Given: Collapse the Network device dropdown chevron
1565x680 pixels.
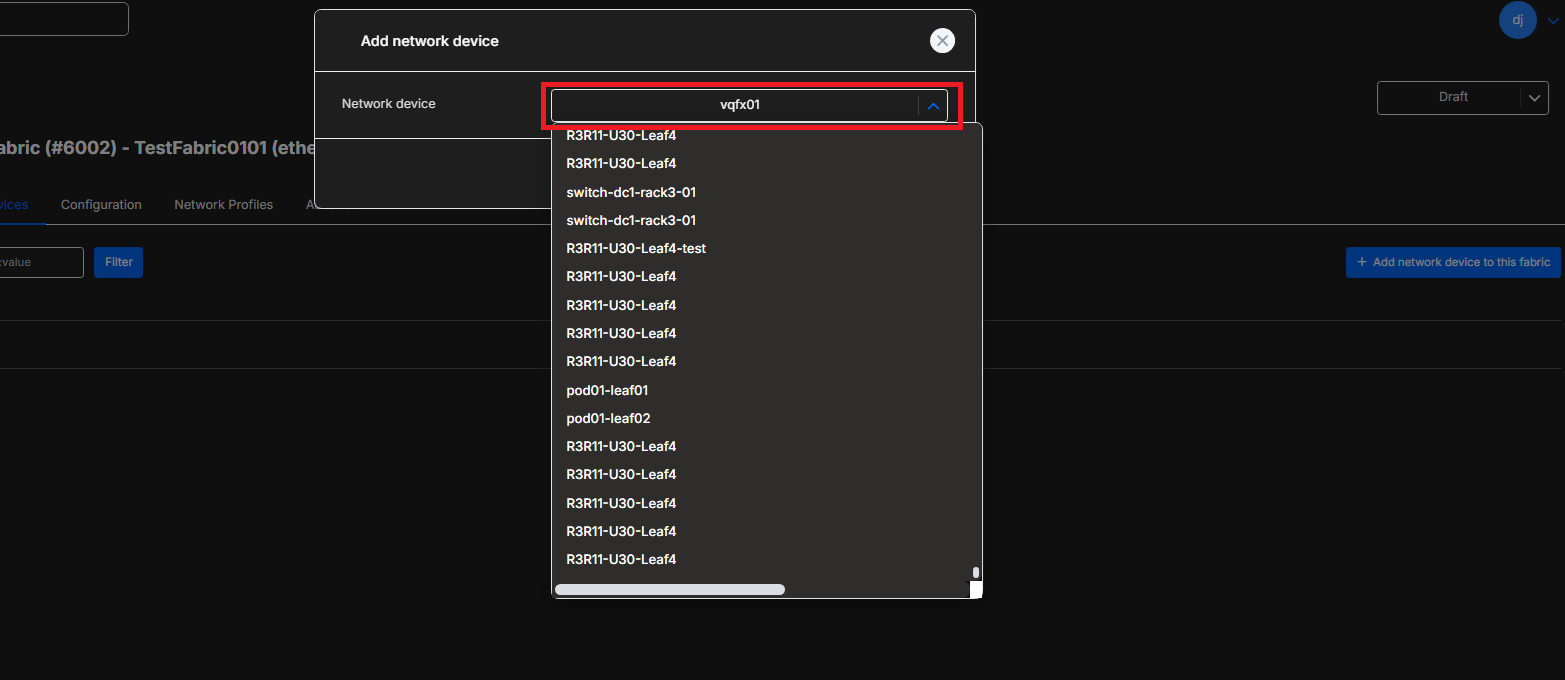Looking at the screenshot, I should point(933,105).
